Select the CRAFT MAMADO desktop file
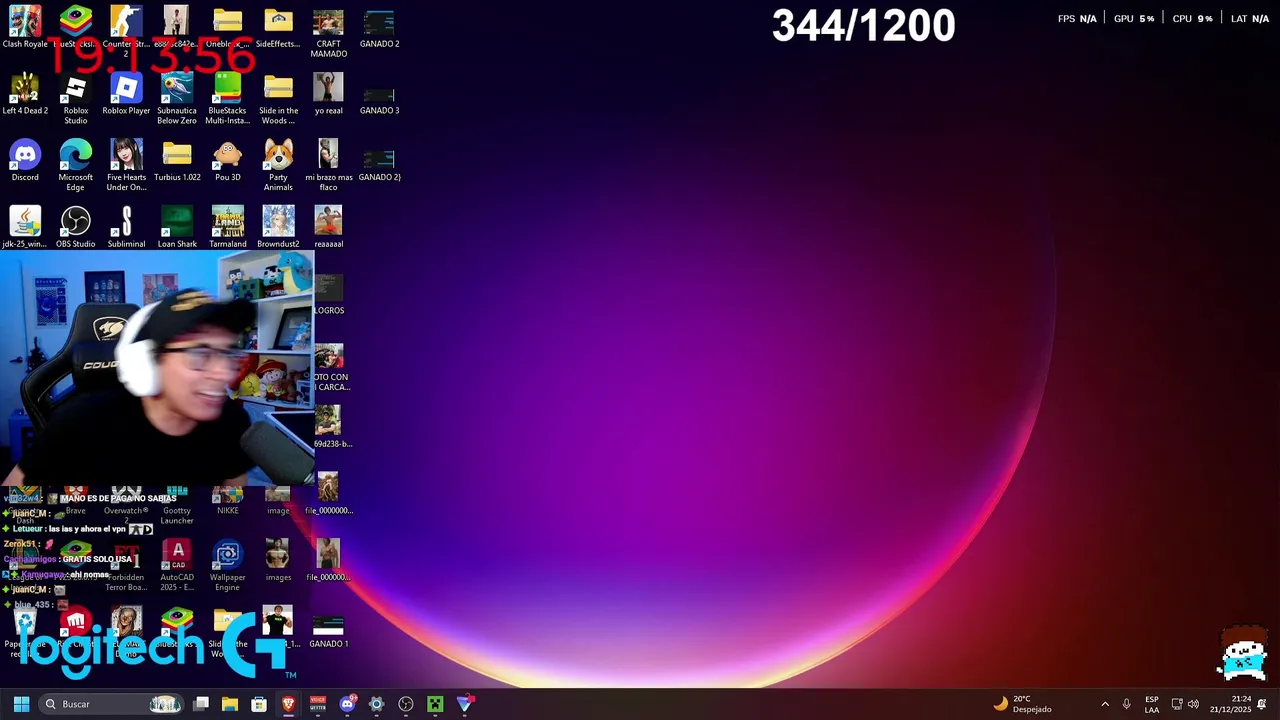 pos(328,33)
